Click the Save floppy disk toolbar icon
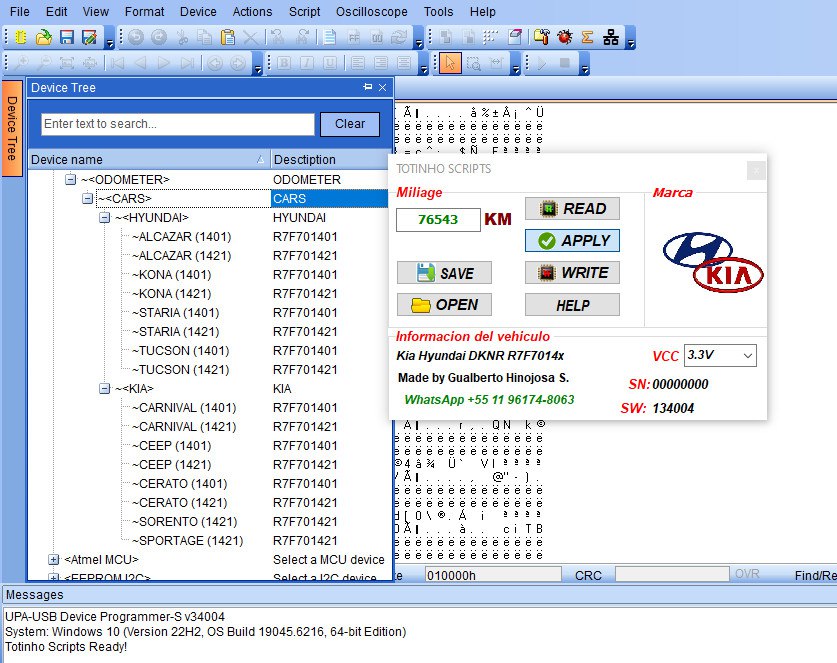The height and width of the screenshot is (663, 837). coord(66,38)
